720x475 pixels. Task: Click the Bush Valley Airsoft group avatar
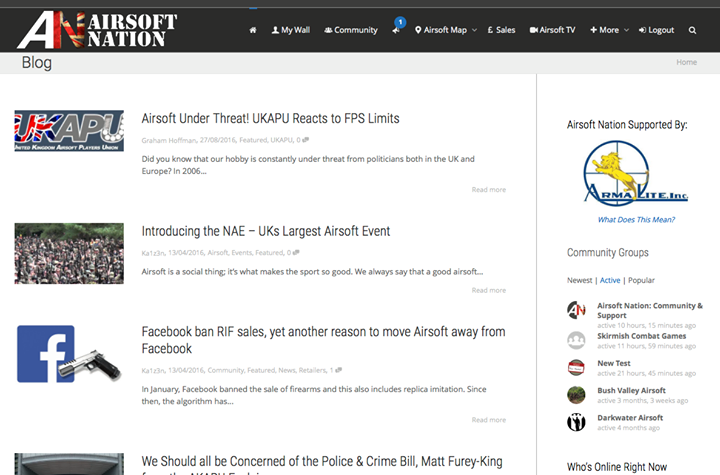pyautogui.click(x=576, y=395)
